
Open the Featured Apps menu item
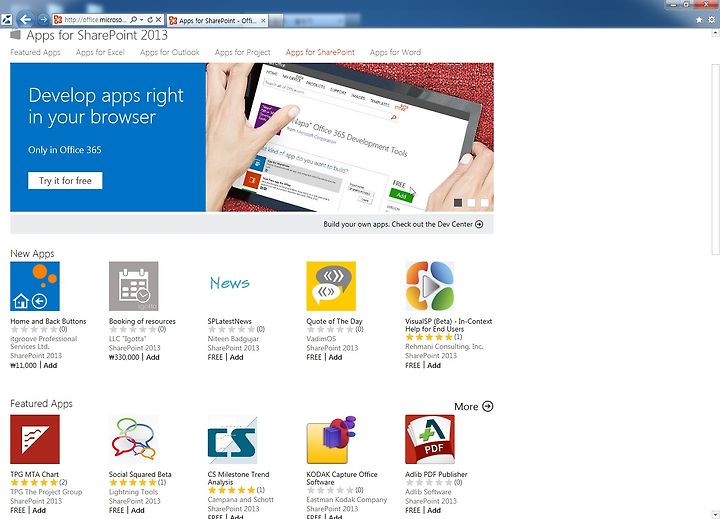pos(35,52)
